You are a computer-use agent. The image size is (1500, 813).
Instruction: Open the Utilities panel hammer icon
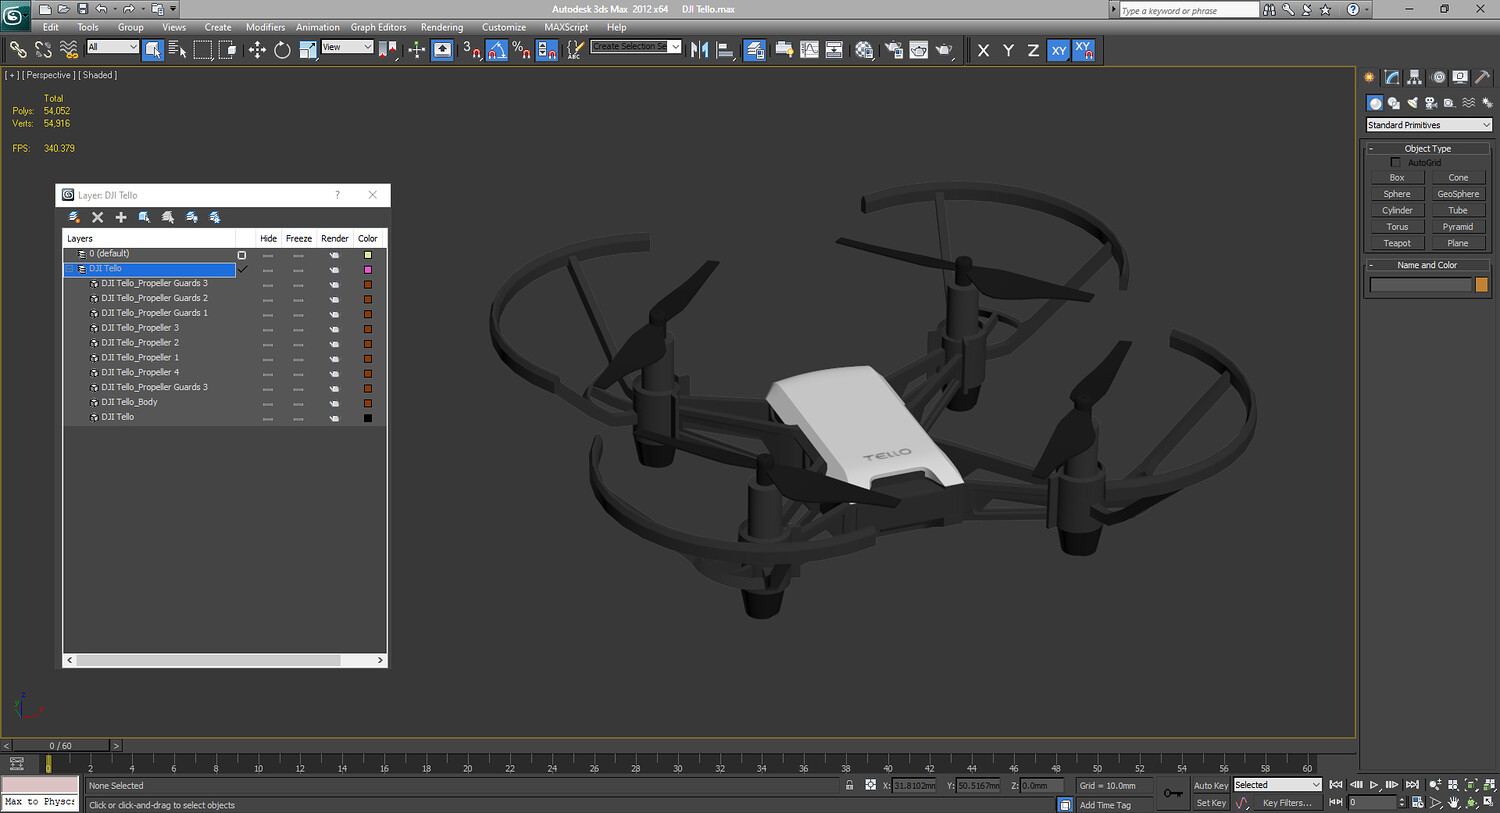click(1482, 77)
